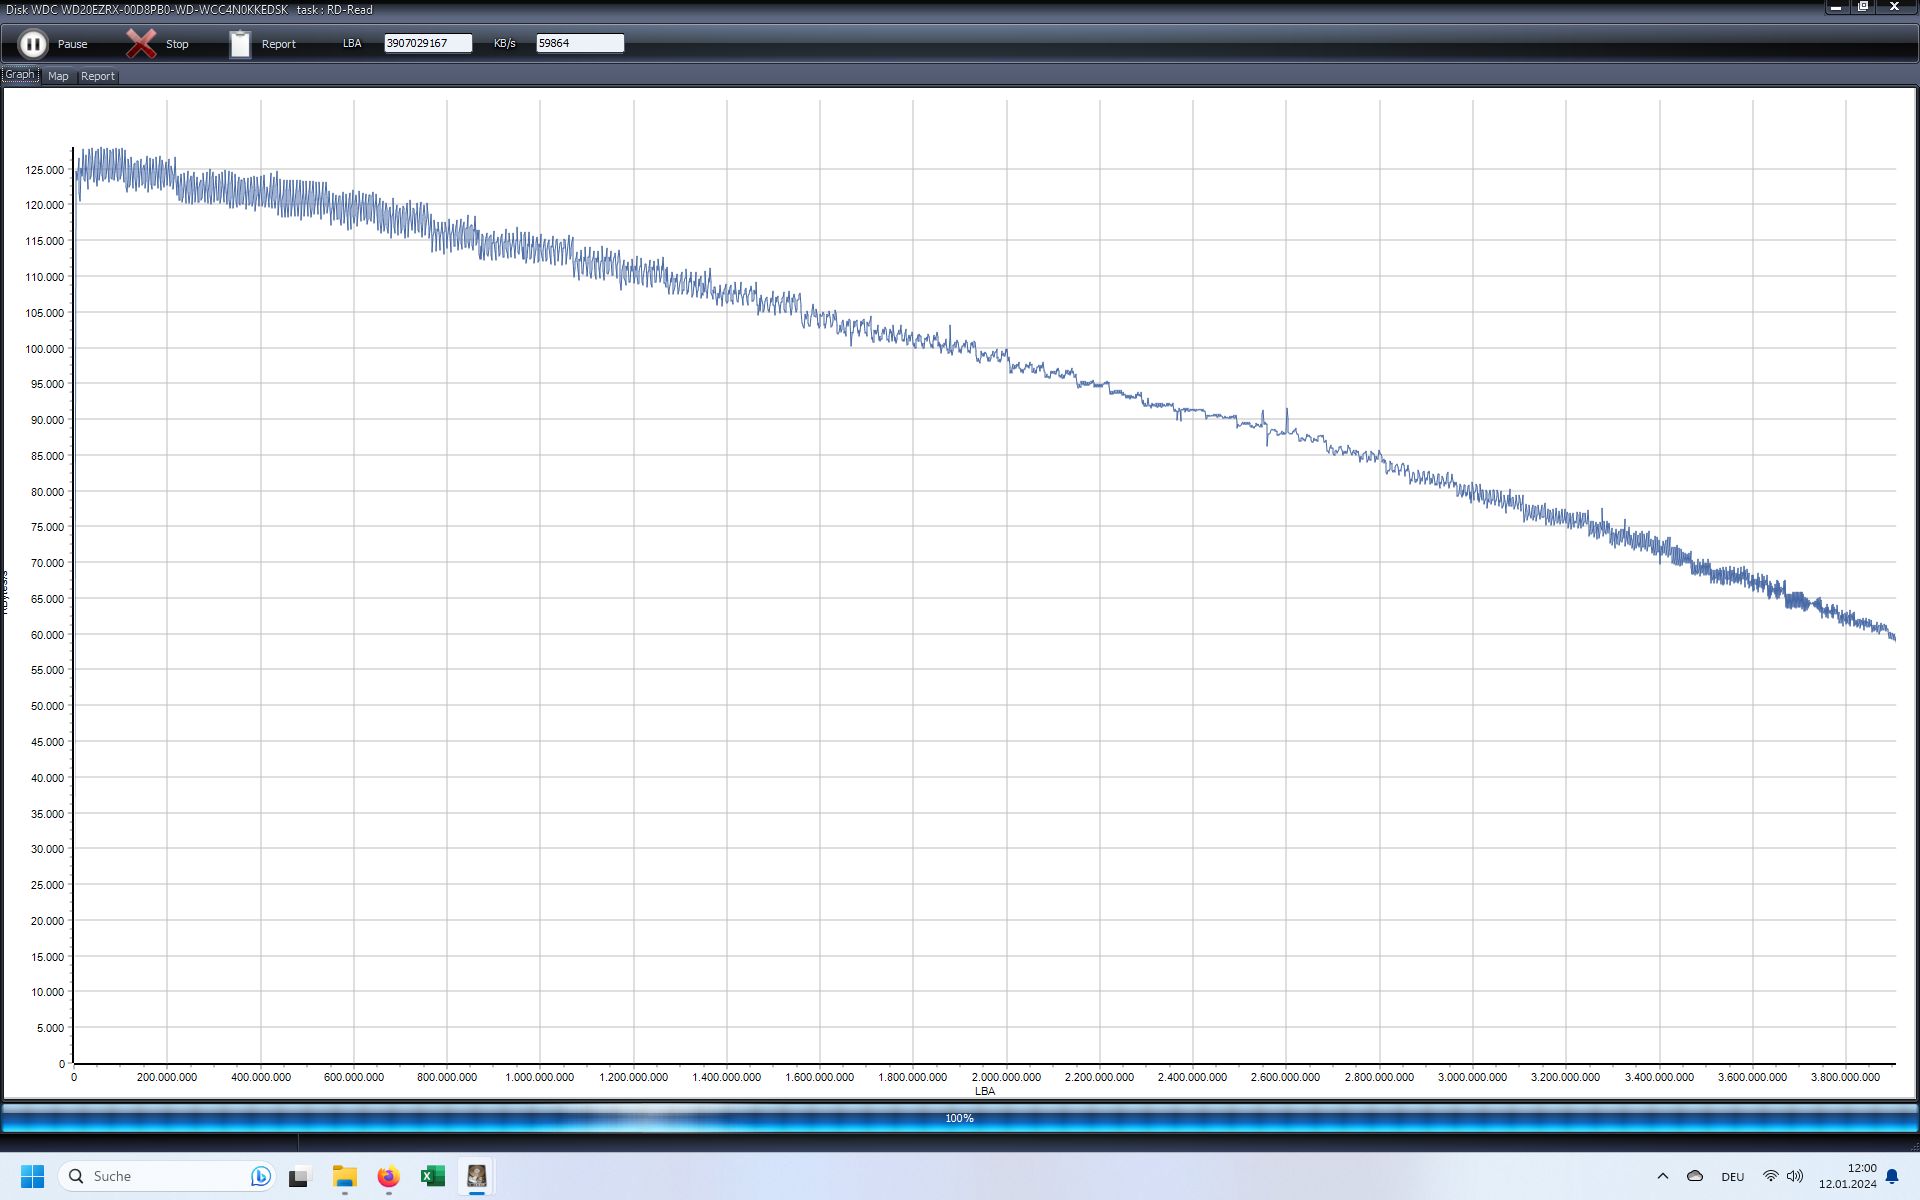
Task: Open the Report tab
Action: 98,76
